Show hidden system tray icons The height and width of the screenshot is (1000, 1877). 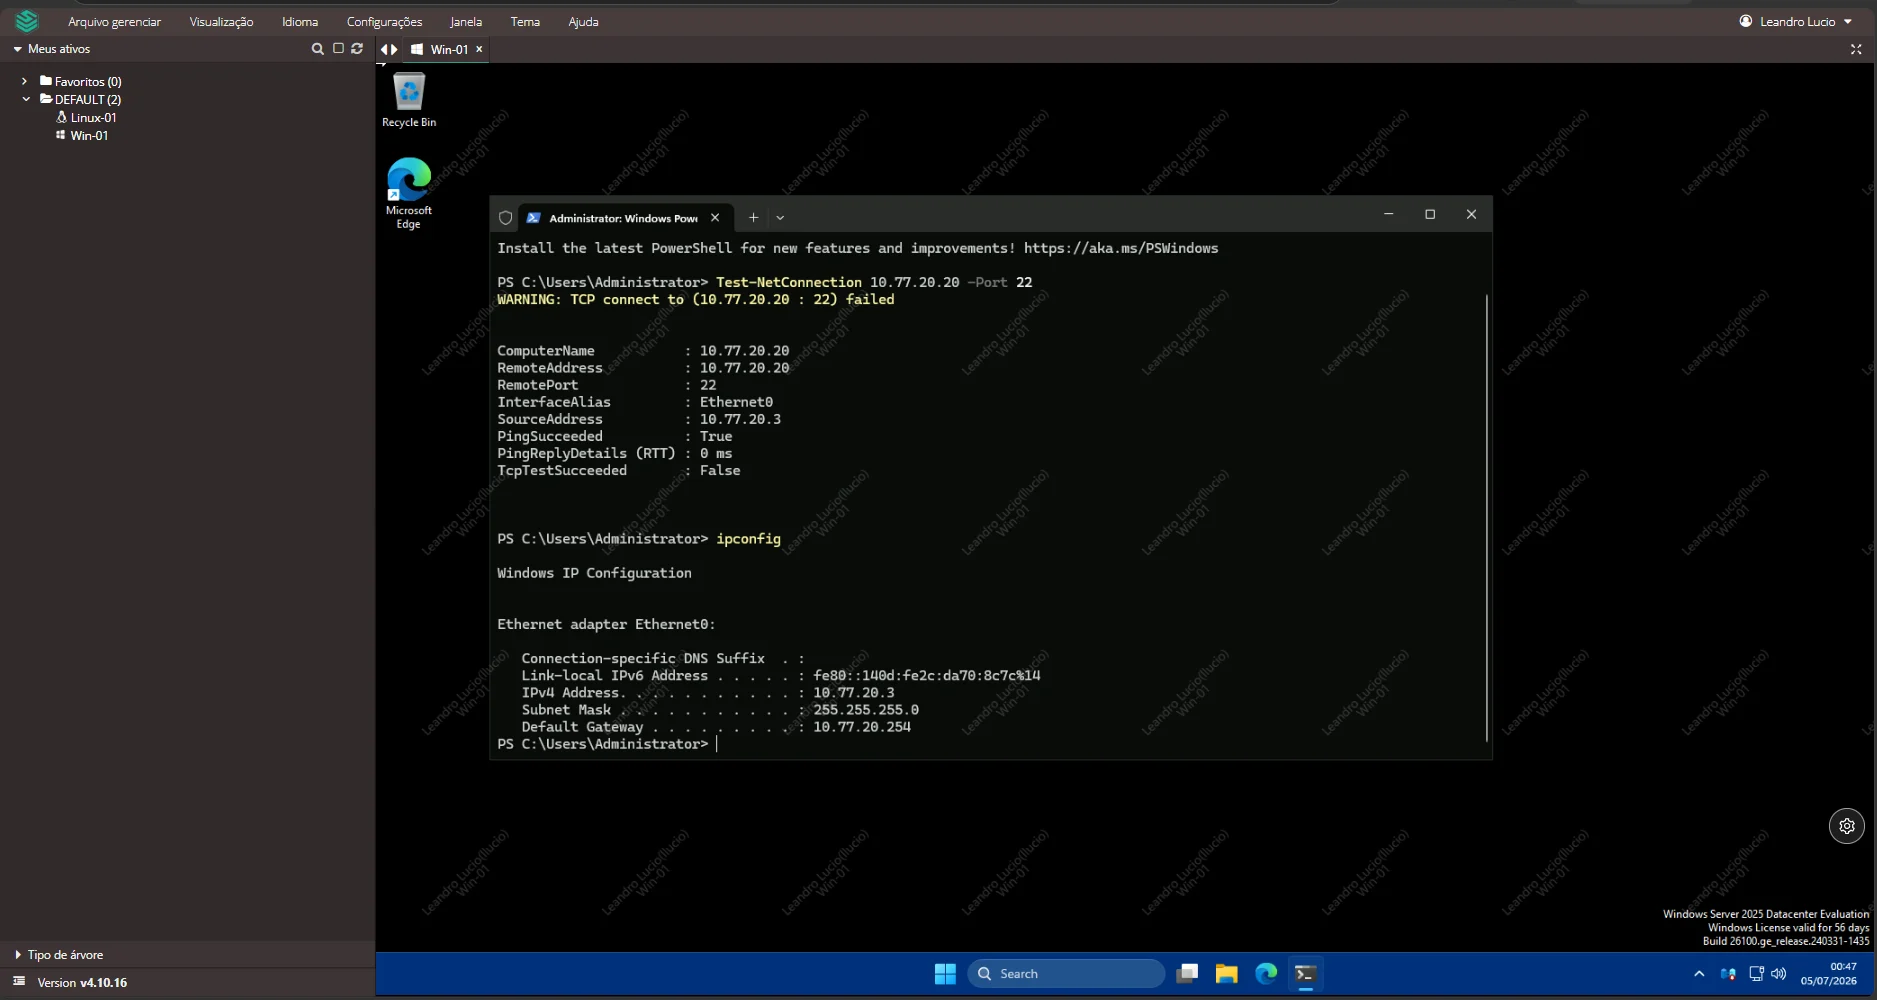(1699, 974)
